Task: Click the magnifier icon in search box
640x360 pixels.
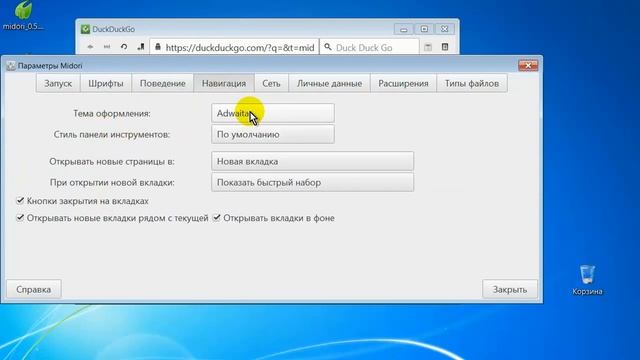Action: click(328, 47)
